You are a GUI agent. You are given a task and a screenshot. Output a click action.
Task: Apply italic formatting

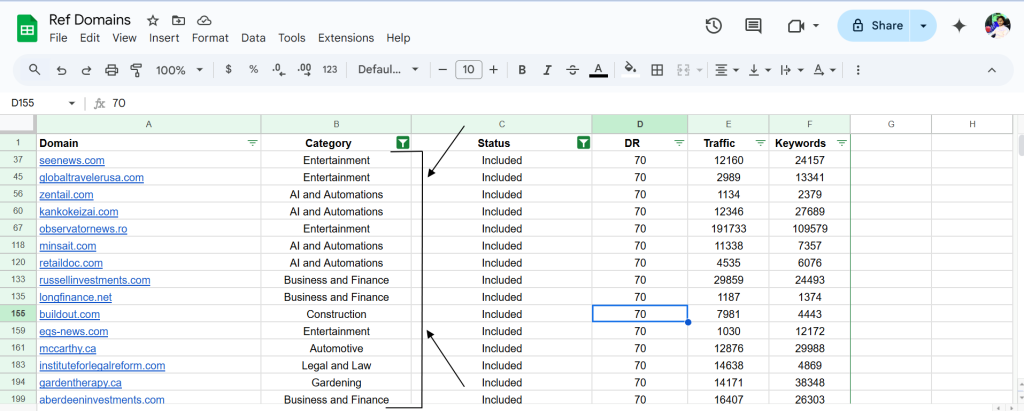point(547,70)
